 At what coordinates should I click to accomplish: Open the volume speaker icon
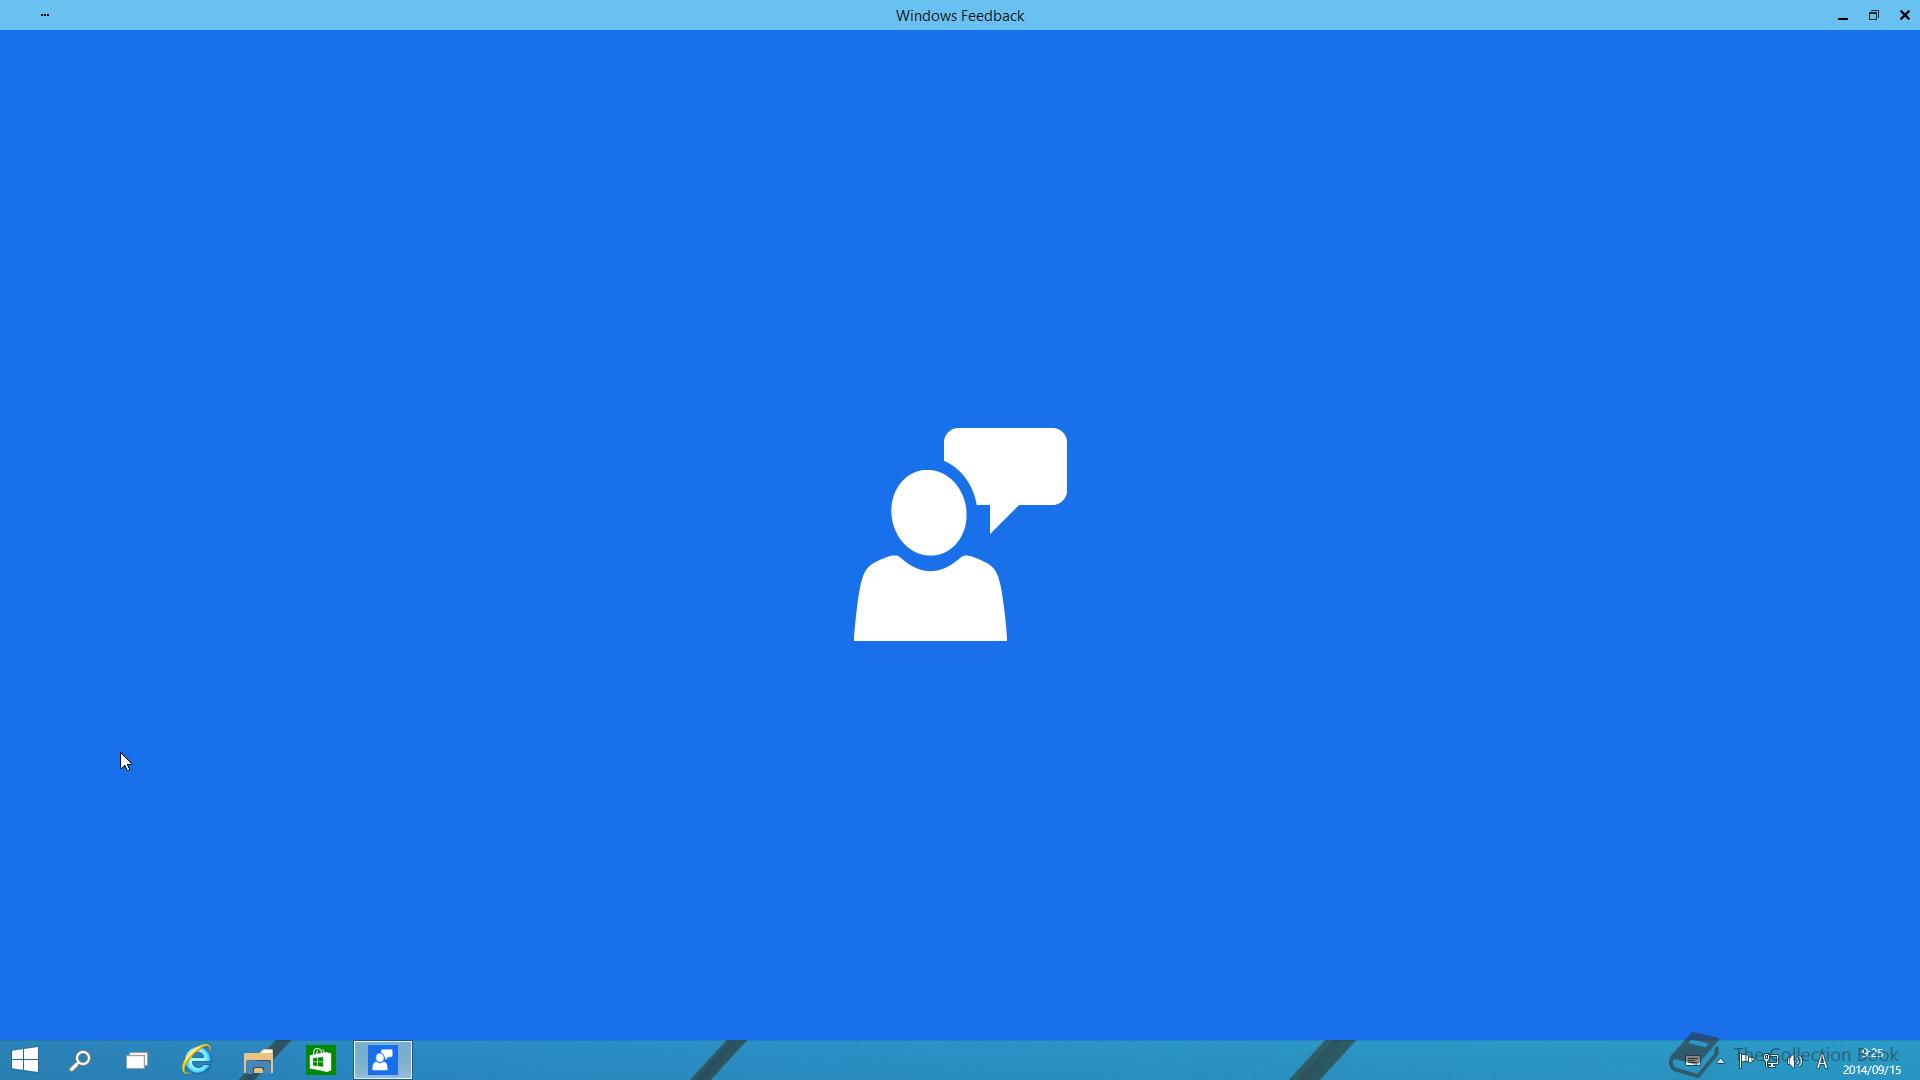1795,1061
